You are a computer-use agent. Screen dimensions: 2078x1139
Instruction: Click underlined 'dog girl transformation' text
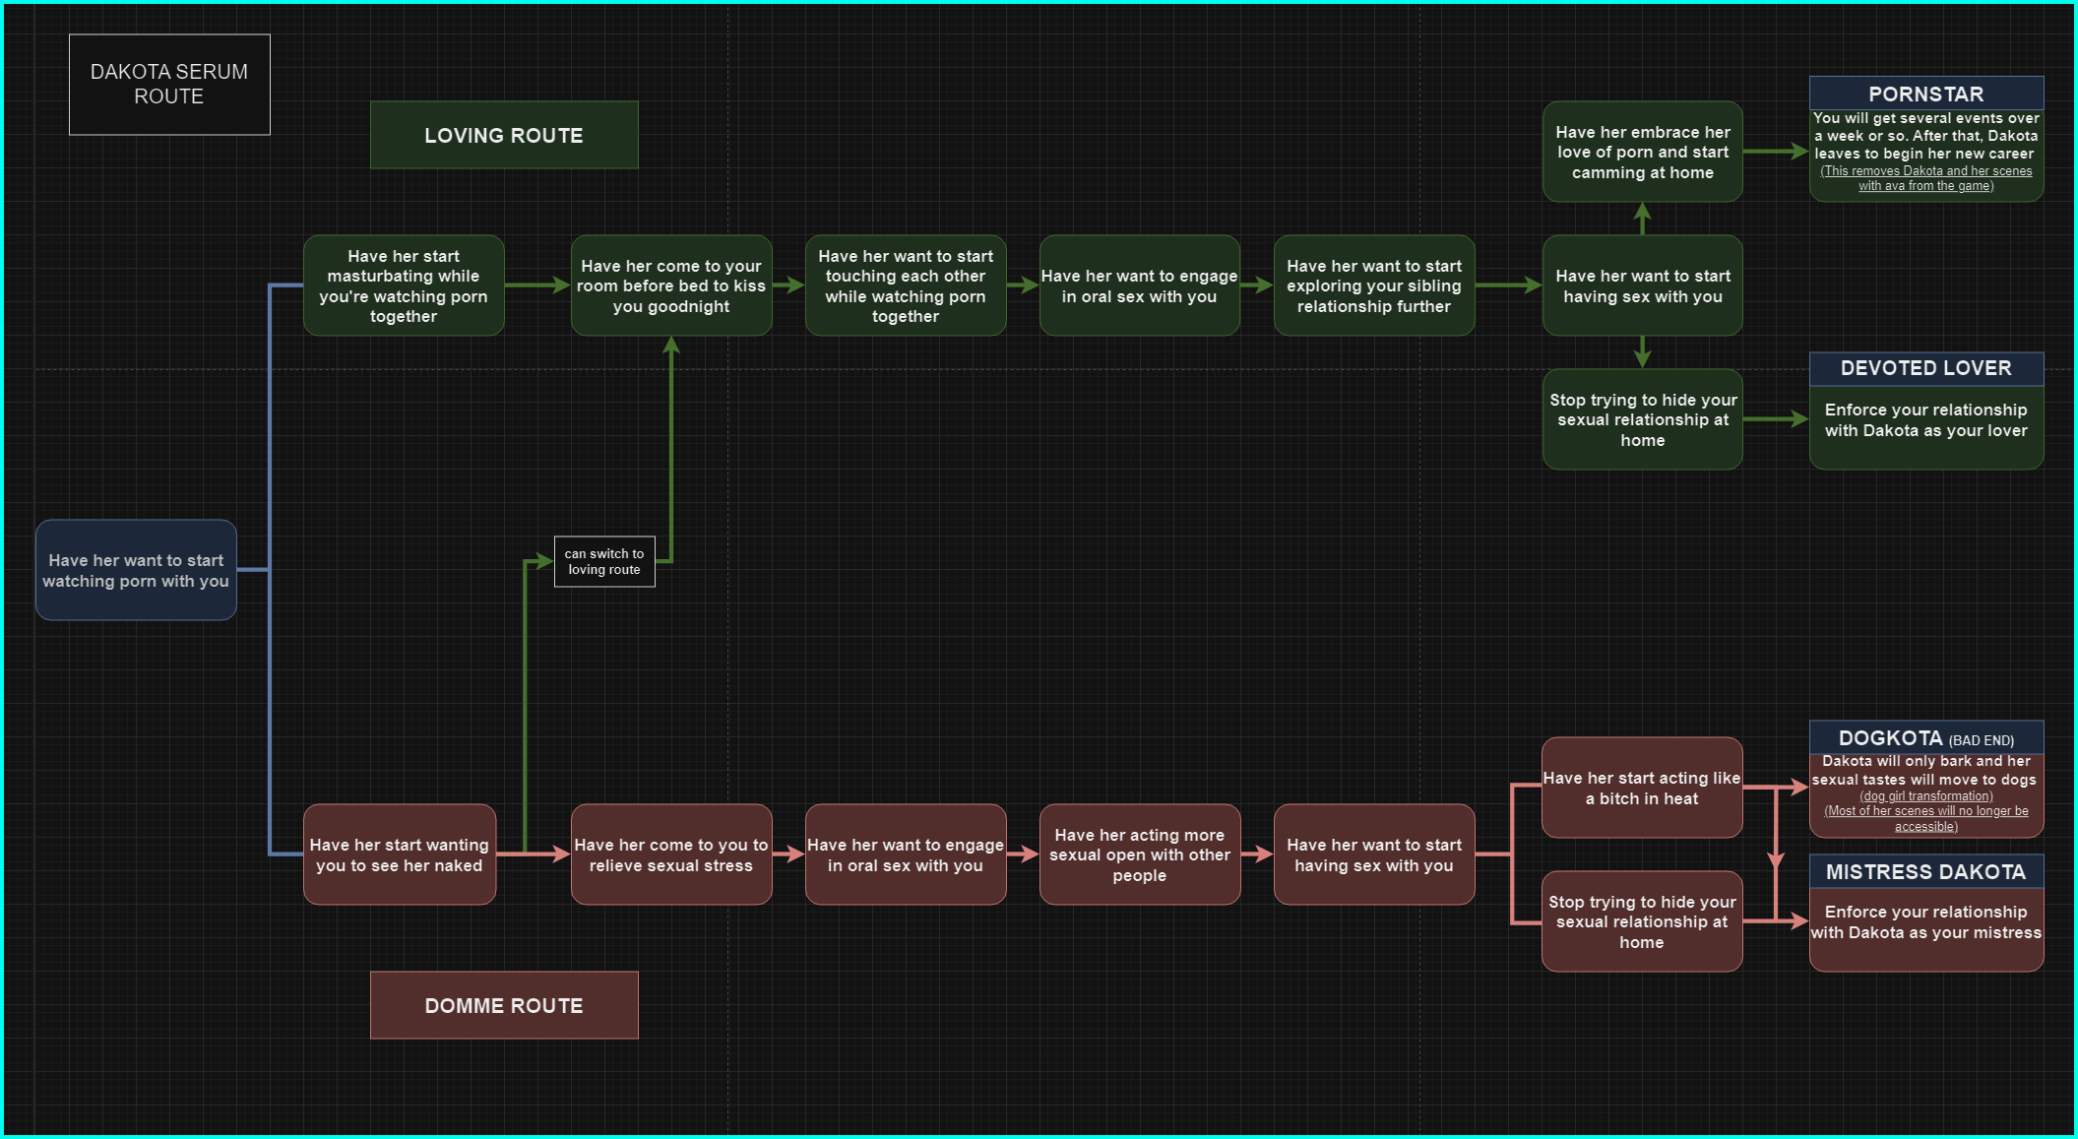click(x=1925, y=796)
